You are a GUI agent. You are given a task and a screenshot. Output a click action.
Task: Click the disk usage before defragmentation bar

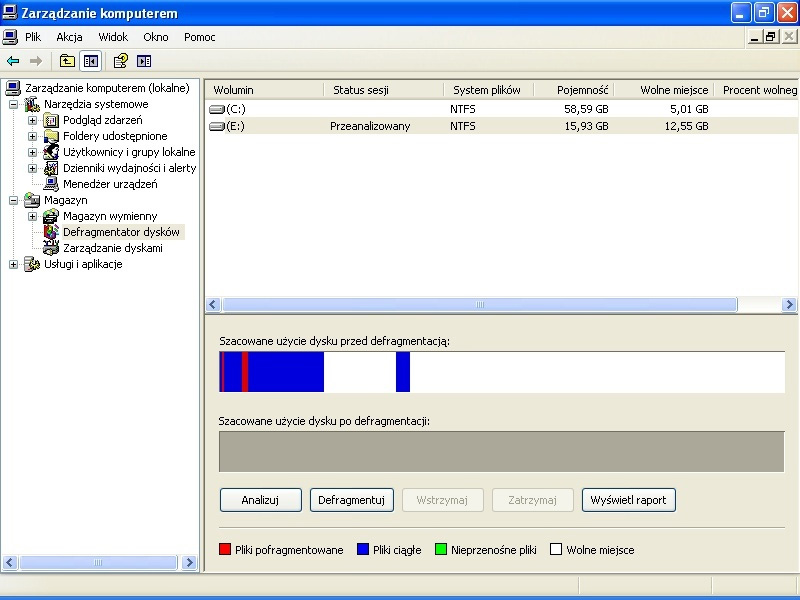pos(502,372)
